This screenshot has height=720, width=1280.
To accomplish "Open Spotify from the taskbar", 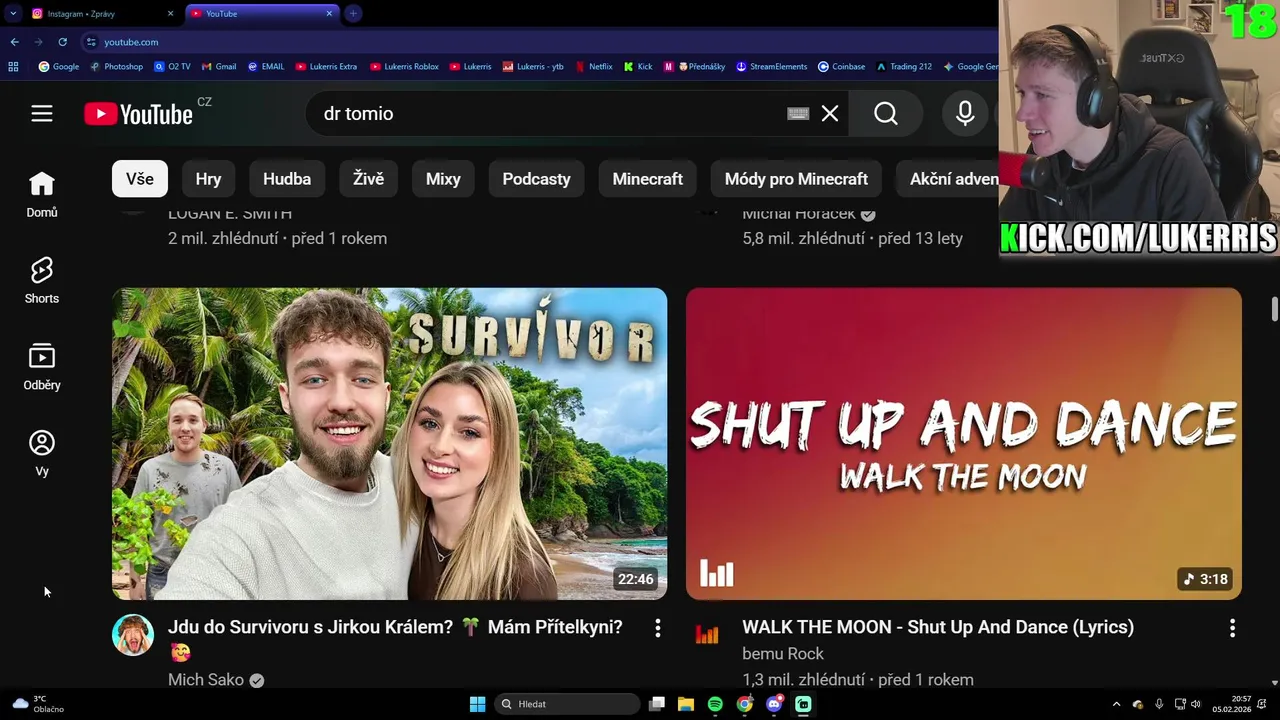I will (x=715, y=704).
